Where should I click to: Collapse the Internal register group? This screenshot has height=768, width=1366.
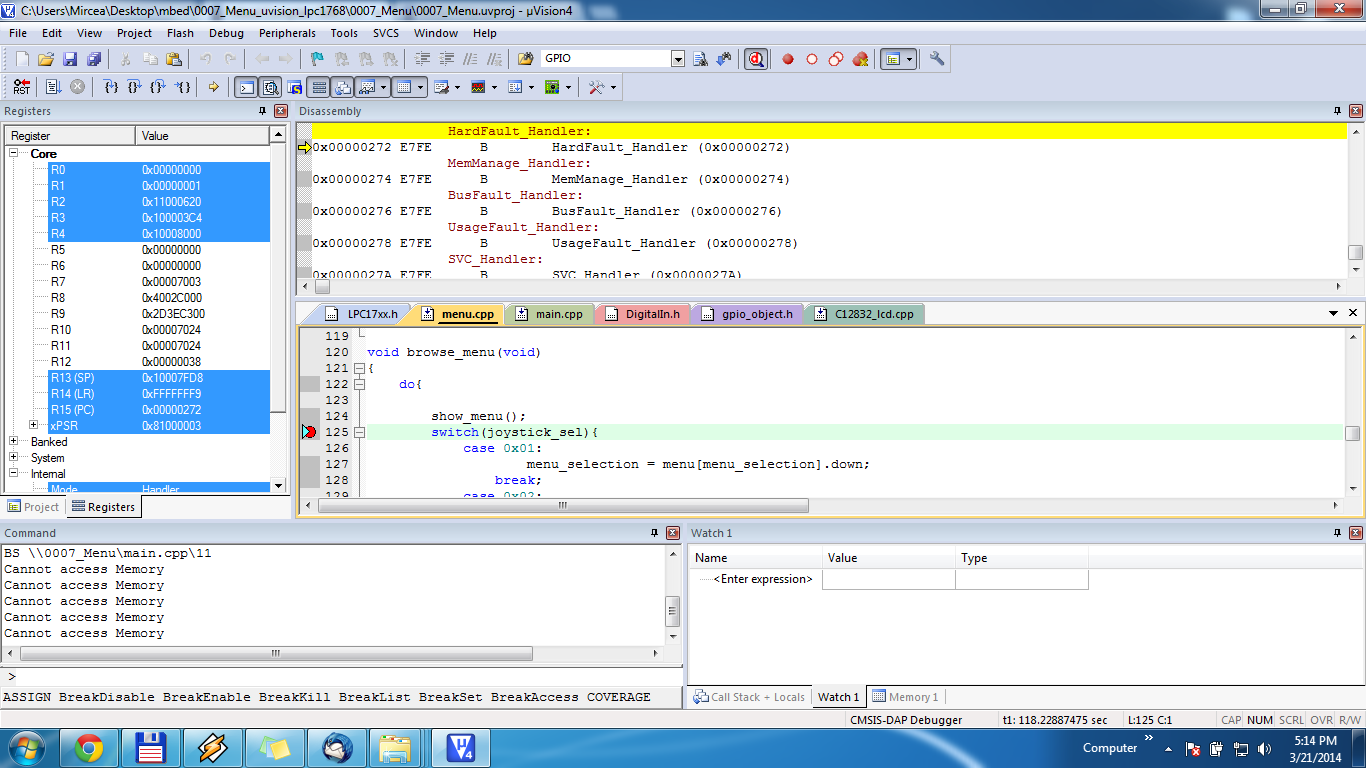[14, 474]
